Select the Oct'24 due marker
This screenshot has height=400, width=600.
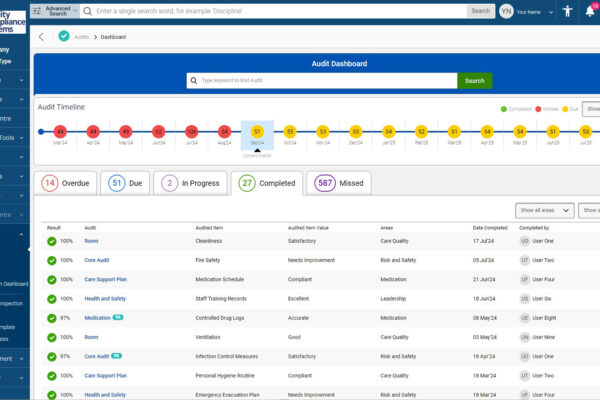pyautogui.click(x=290, y=132)
